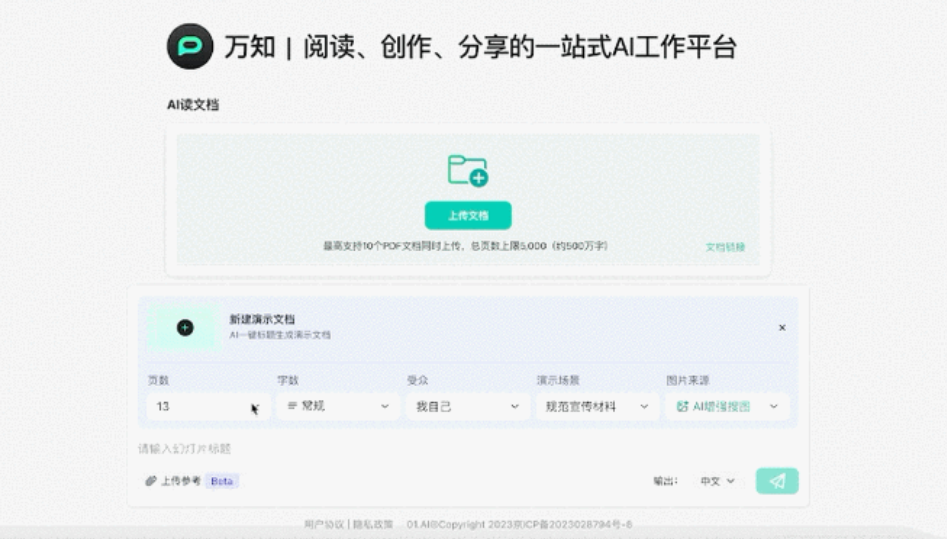947x539 pixels.
Task: Click the plus icon for new presentation
Action: point(185,328)
